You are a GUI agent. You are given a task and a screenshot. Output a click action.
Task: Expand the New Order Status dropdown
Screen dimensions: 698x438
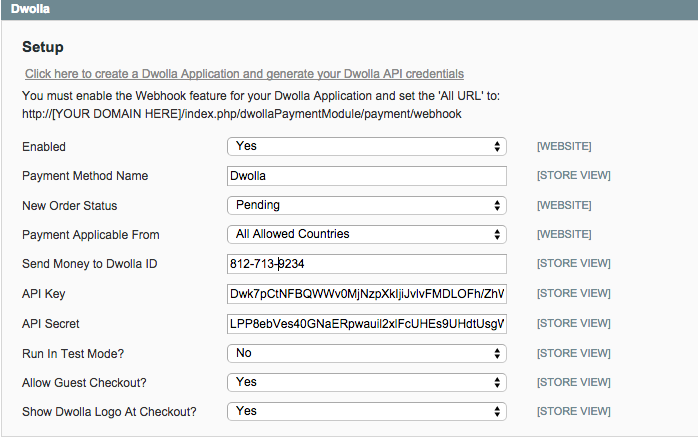[x=367, y=205]
